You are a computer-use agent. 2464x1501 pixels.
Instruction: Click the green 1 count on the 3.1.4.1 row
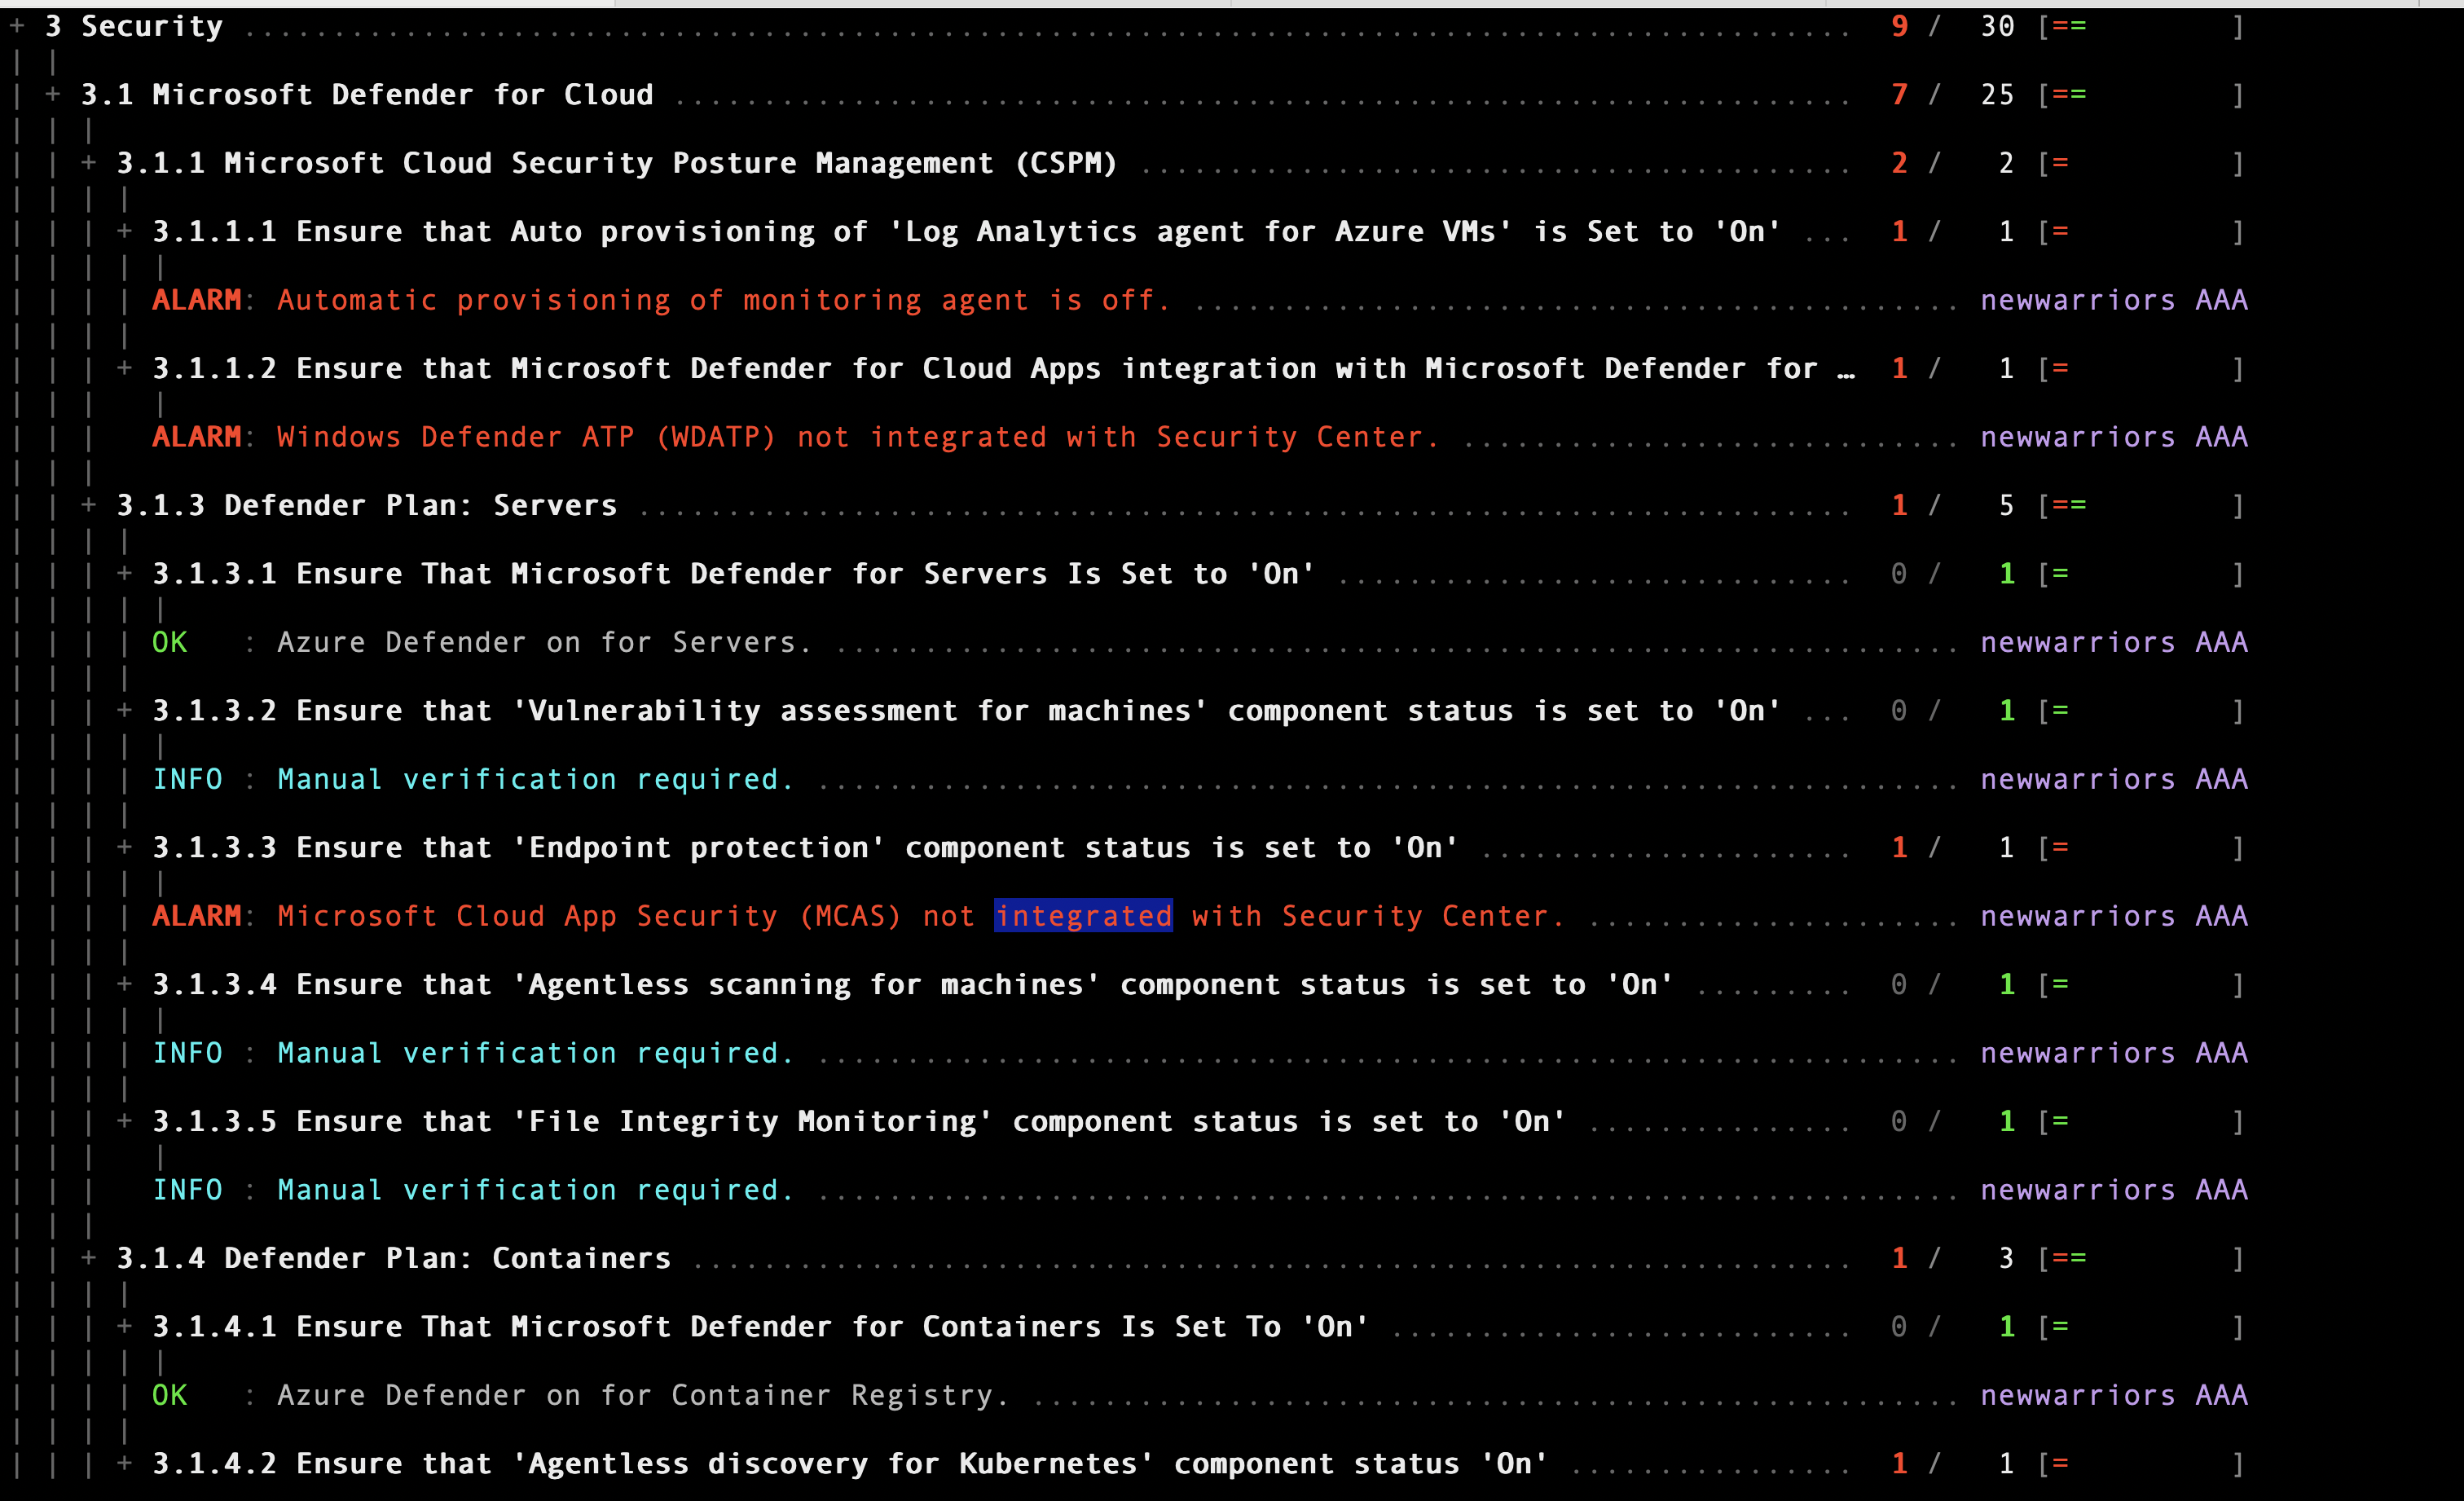coord(2006,1327)
